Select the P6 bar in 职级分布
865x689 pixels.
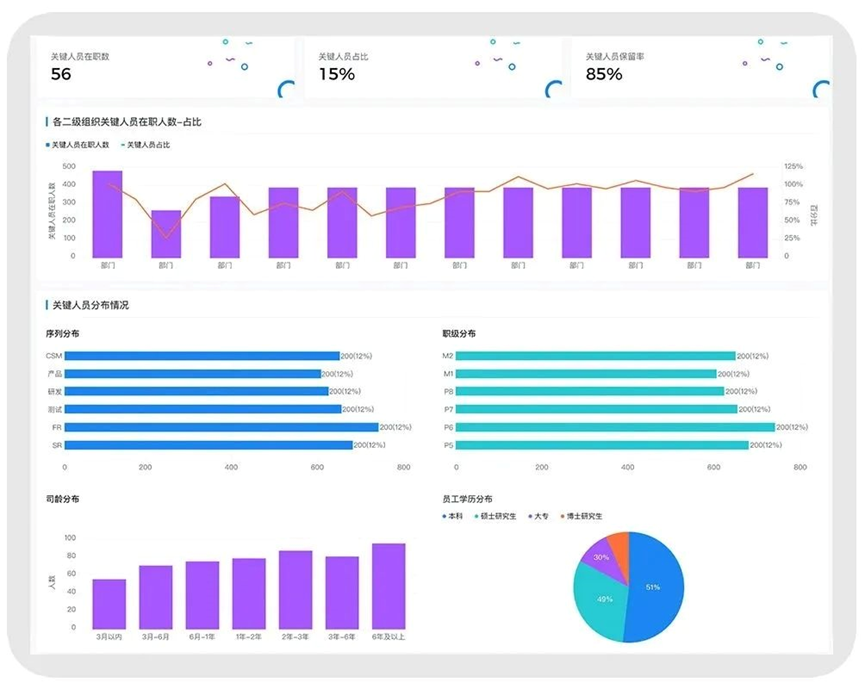coord(615,427)
